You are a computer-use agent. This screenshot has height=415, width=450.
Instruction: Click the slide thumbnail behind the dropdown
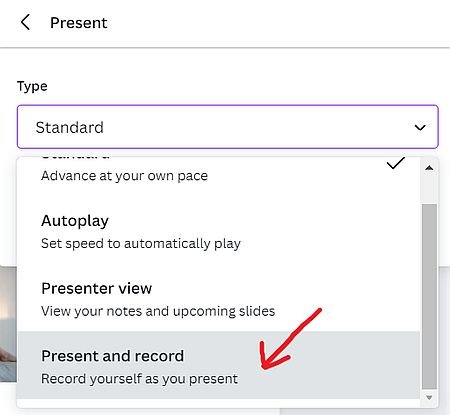click(8, 323)
